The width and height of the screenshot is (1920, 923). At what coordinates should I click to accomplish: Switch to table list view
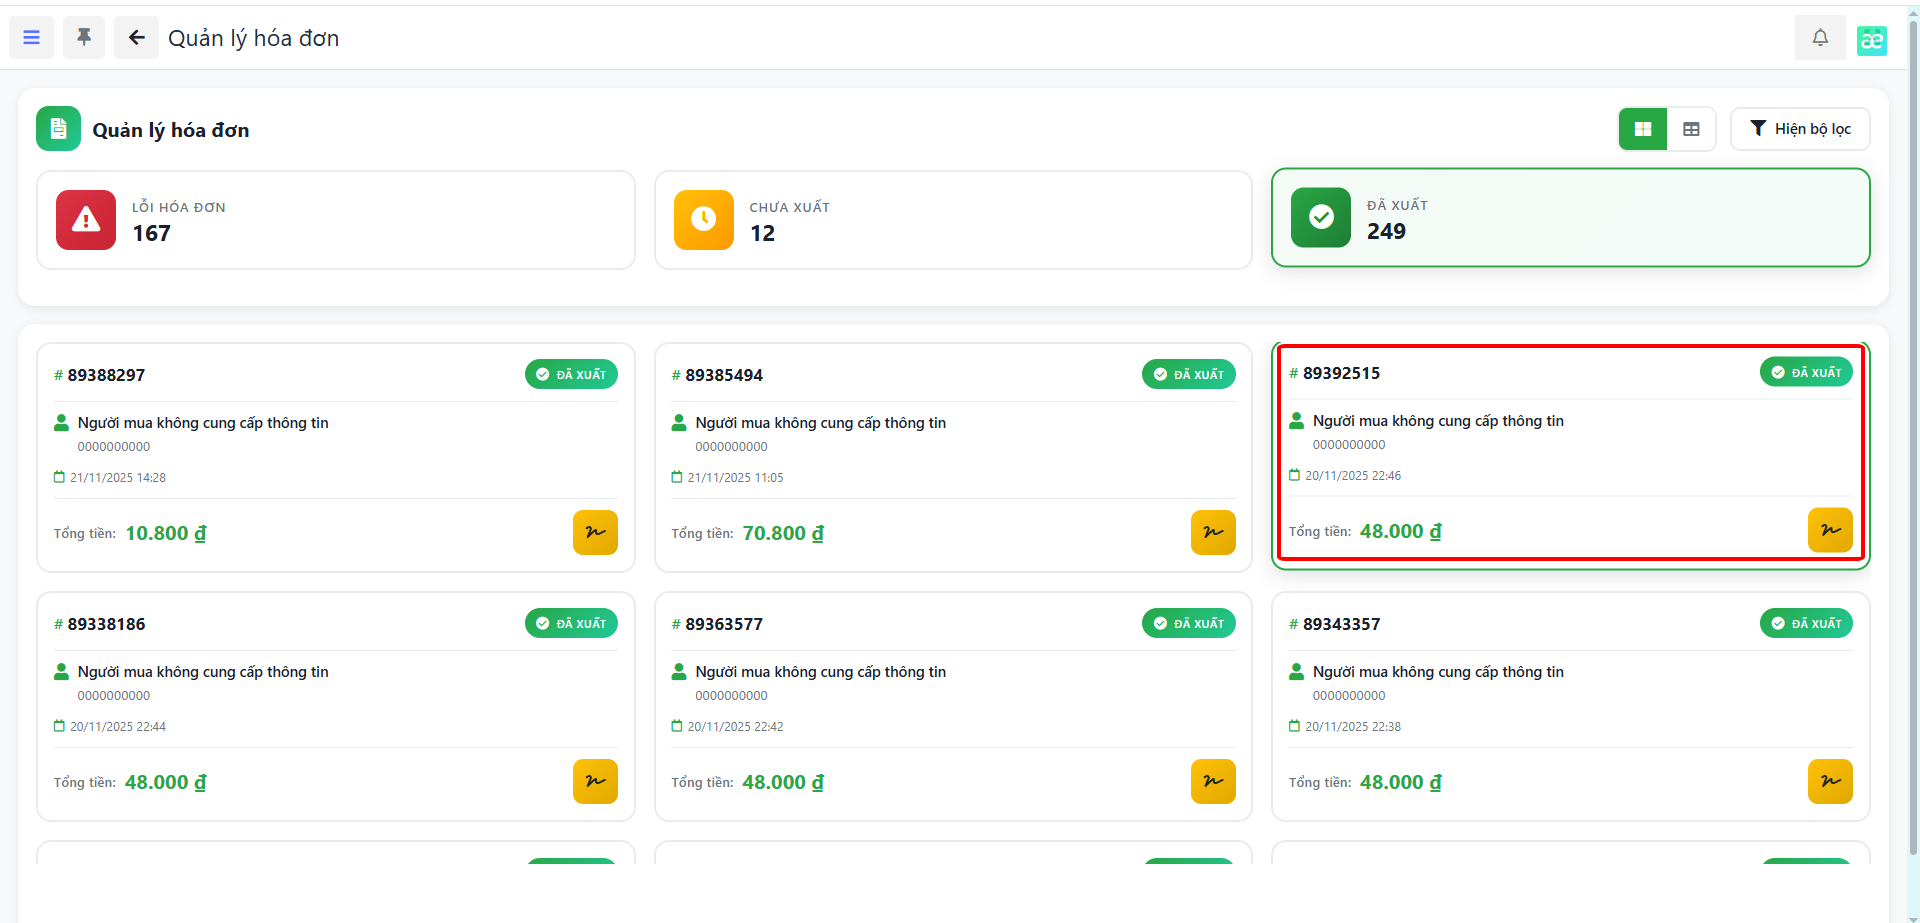(1691, 129)
